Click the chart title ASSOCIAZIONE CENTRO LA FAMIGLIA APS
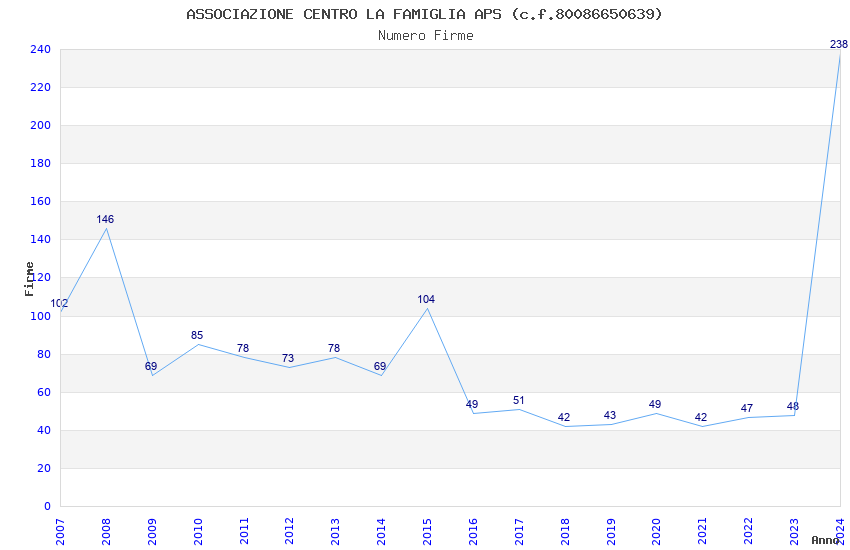 point(424,14)
